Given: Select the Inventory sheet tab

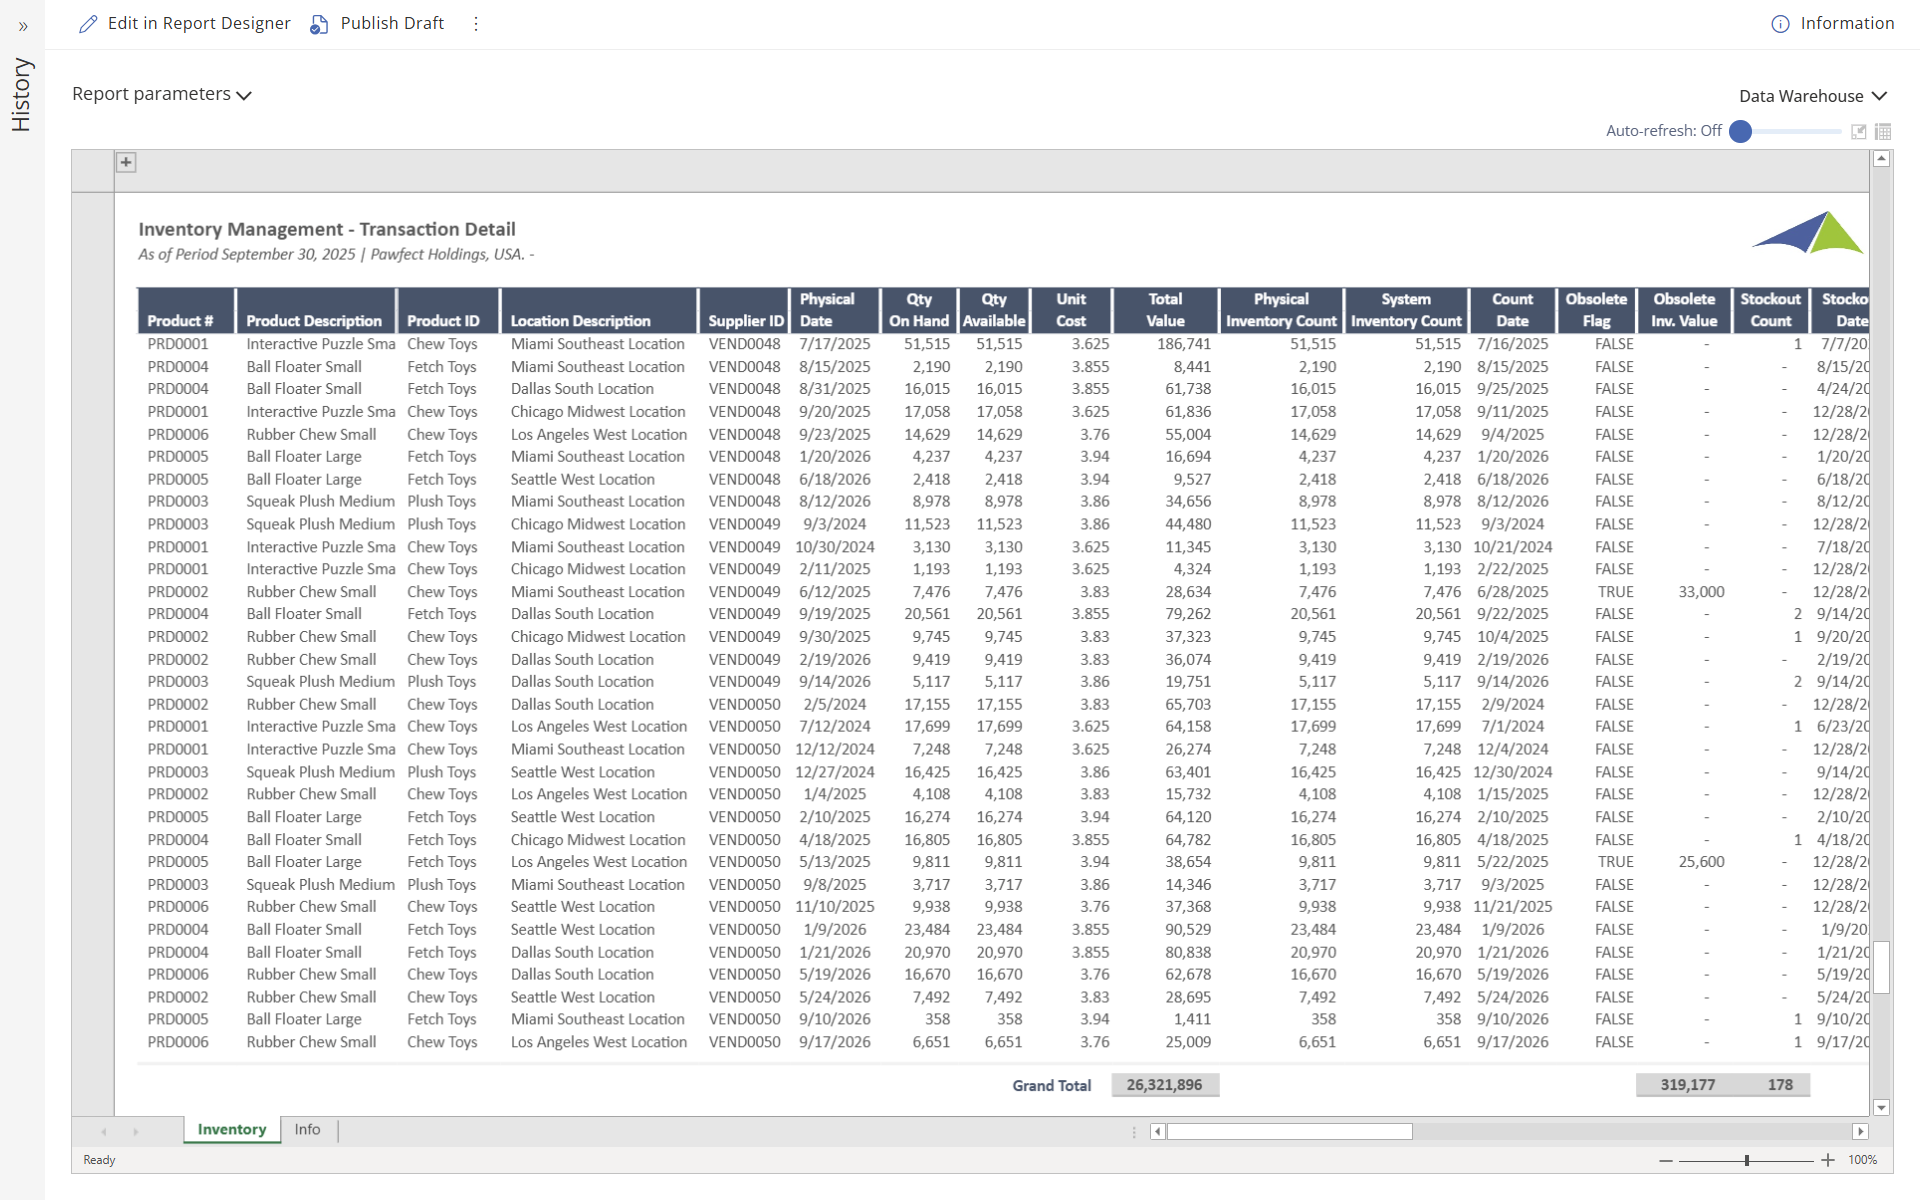Looking at the screenshot, I should tap(231, 1129).
